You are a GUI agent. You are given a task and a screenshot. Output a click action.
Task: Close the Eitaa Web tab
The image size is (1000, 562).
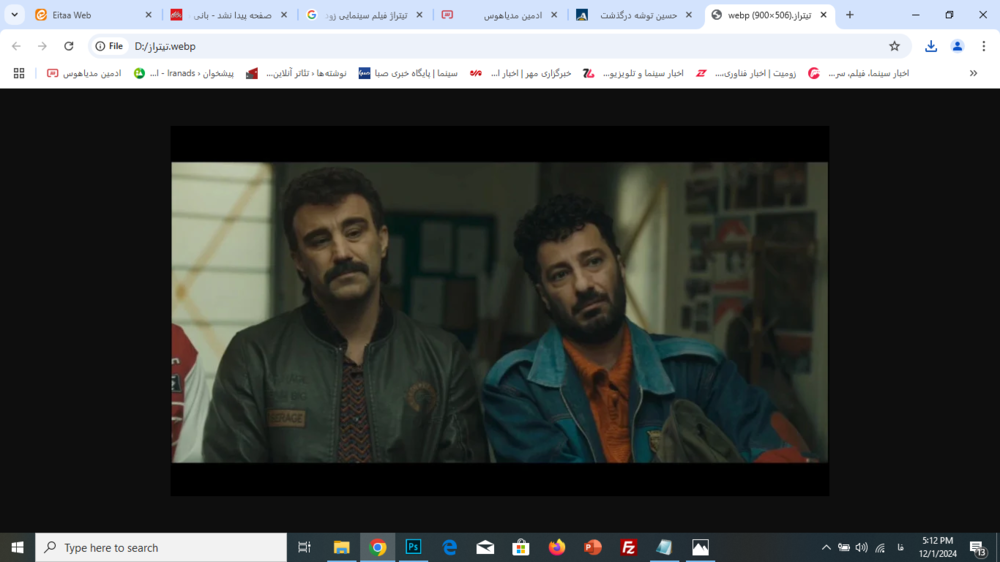tap(149, 15)
